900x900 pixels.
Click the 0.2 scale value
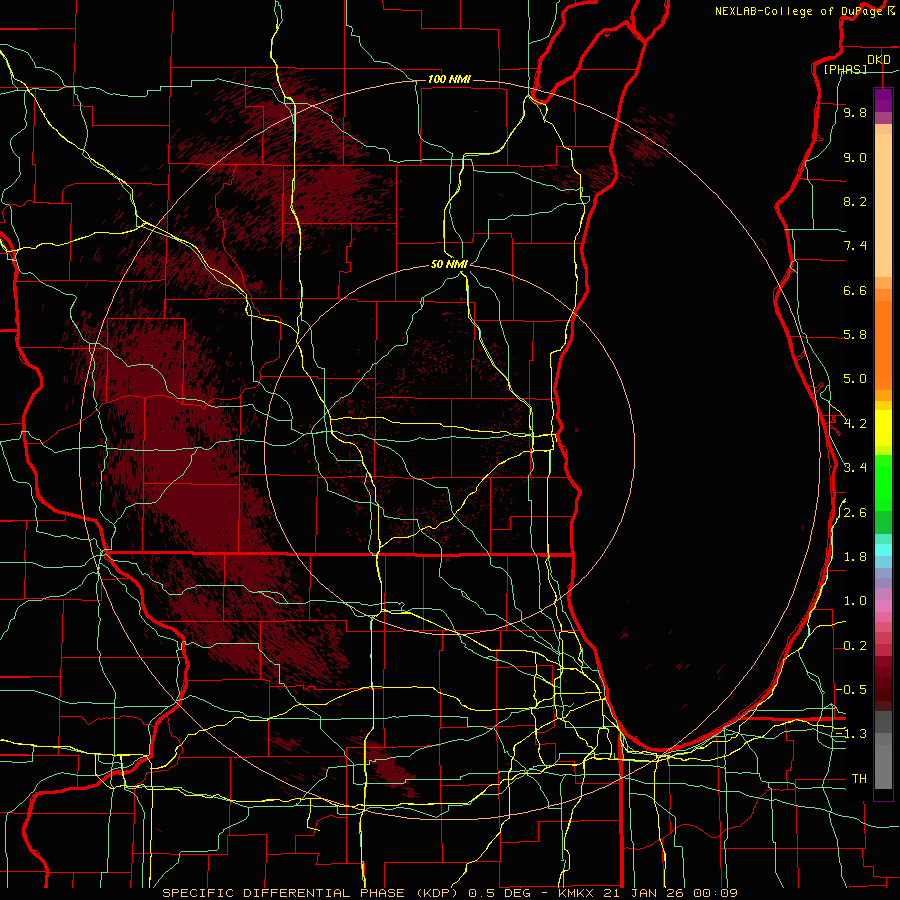[x=855, y=646]
